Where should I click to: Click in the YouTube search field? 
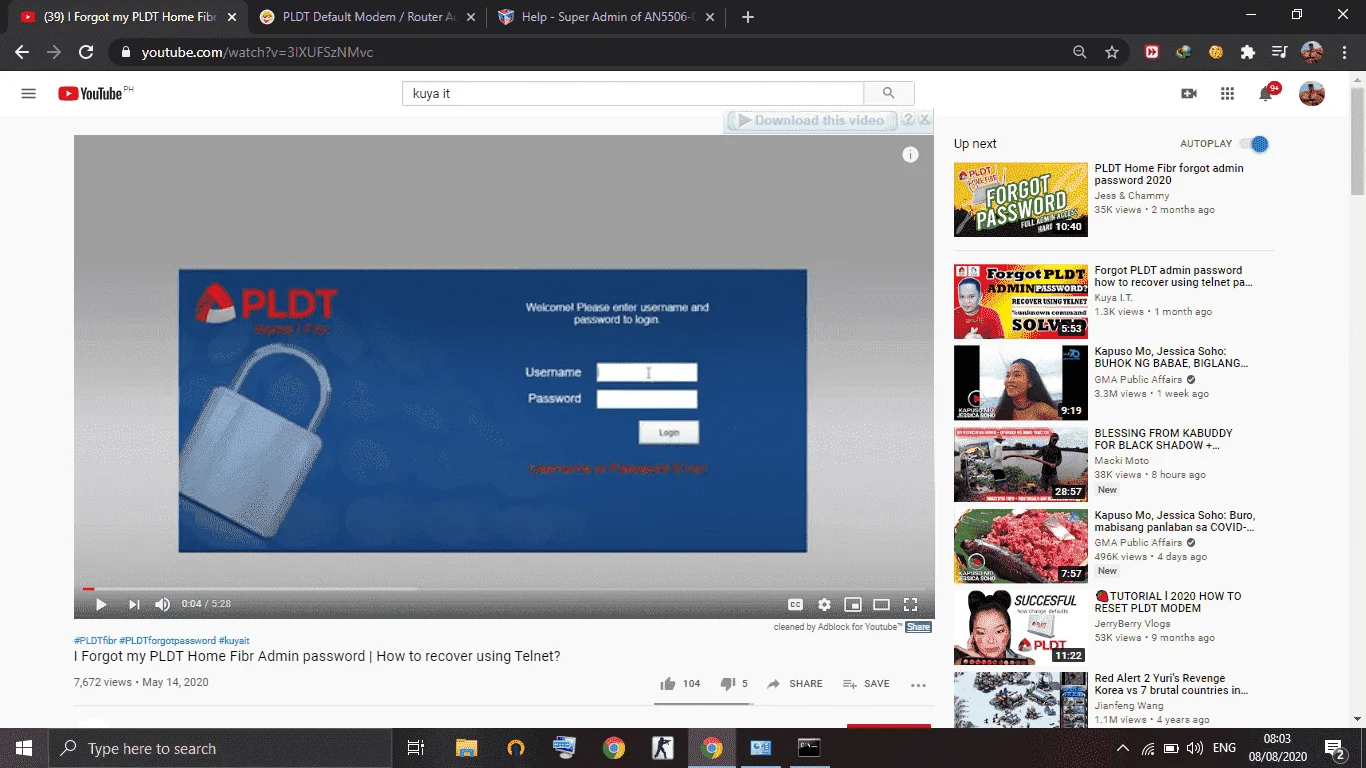point(633,93)
